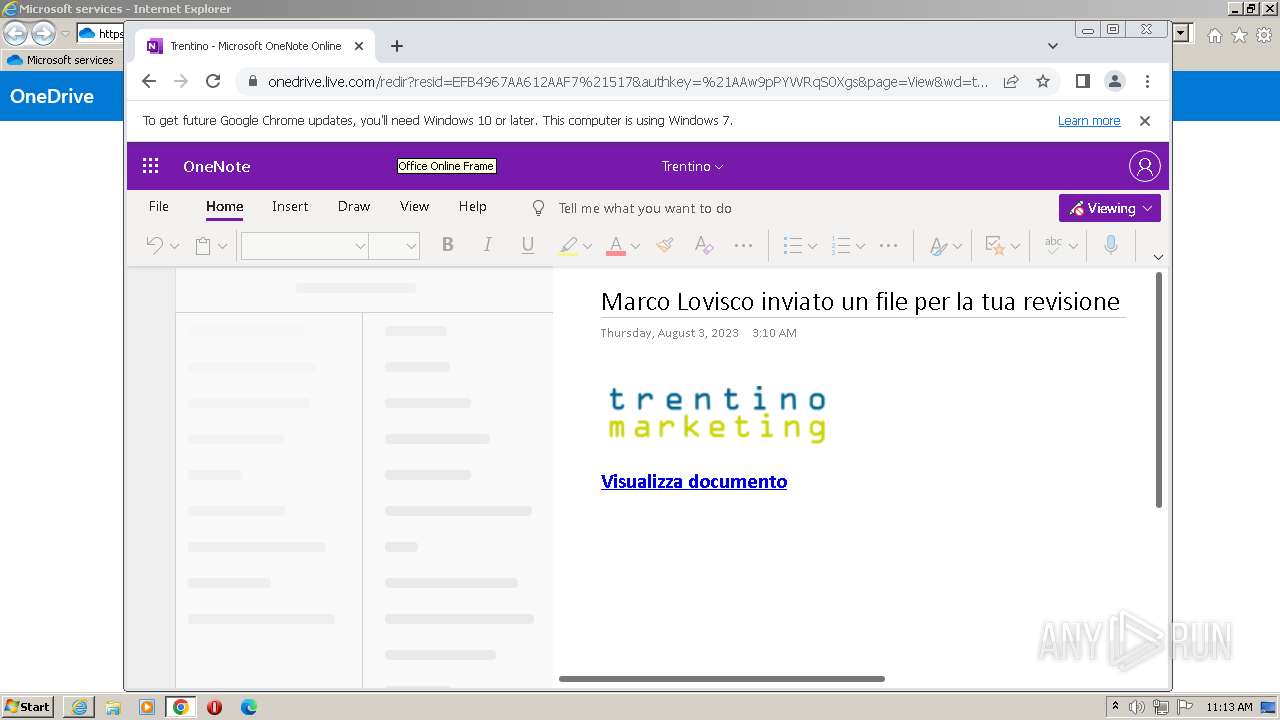Click the Chrome address bar URL
The width and height of the screenshot is (1280, 720).
tap(628, 82)
